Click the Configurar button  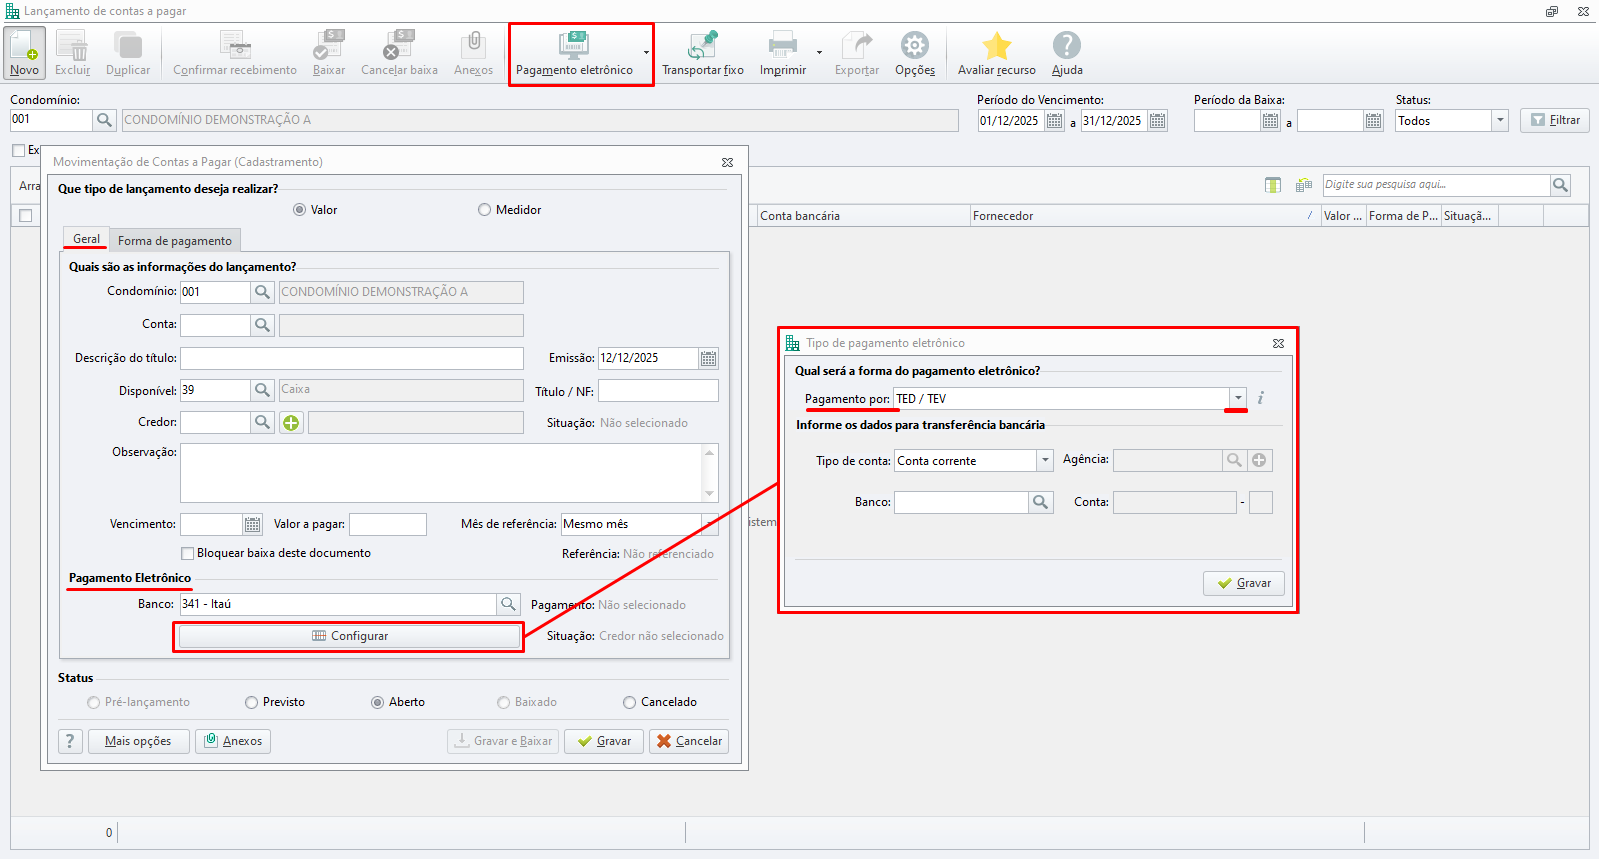coord(349,636)
